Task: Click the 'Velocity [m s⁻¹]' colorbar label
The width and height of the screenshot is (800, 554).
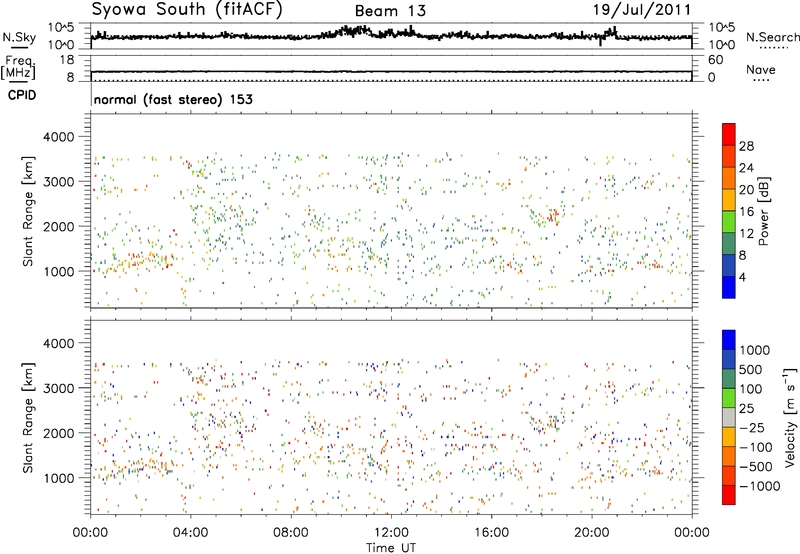Action: coord(790,417)
